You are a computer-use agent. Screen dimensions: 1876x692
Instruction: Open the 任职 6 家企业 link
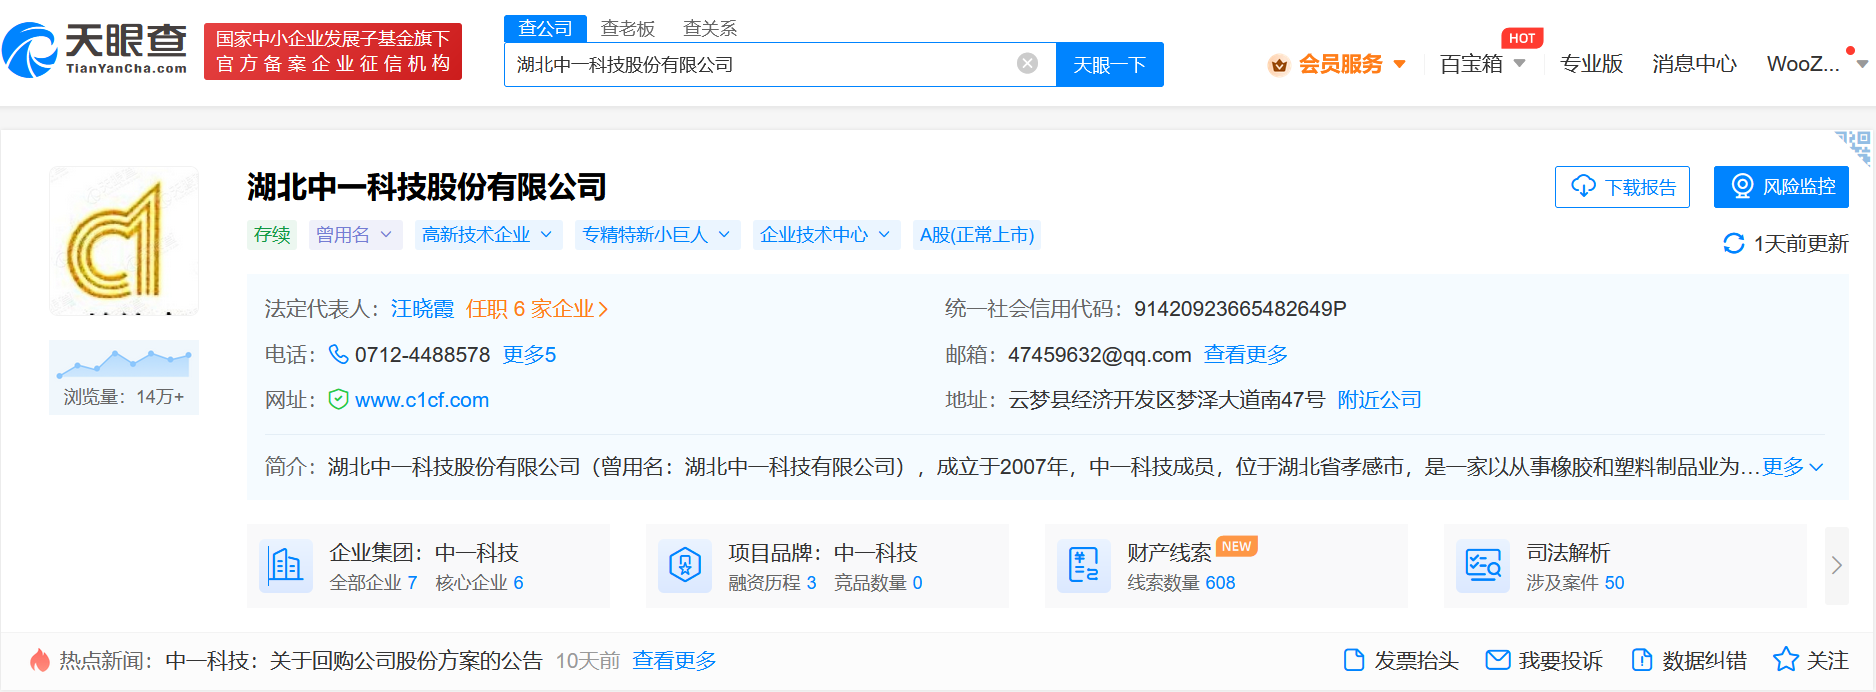[x=537, y=309]
